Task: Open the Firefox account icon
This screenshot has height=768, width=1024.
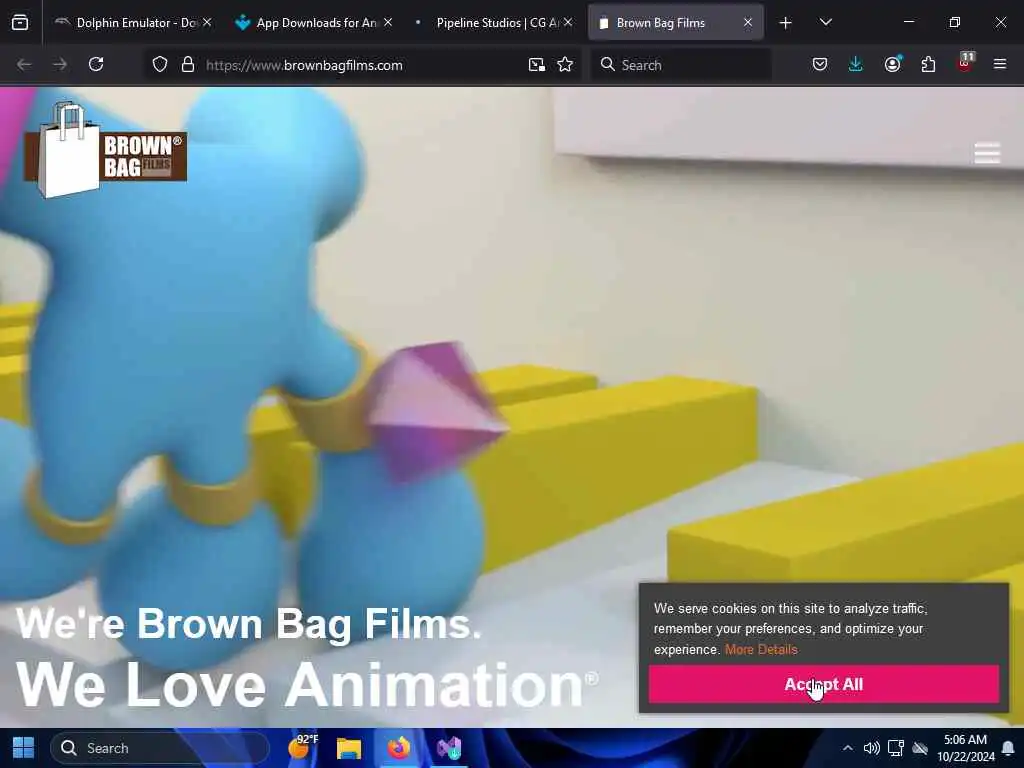Action: coord(892,64)
